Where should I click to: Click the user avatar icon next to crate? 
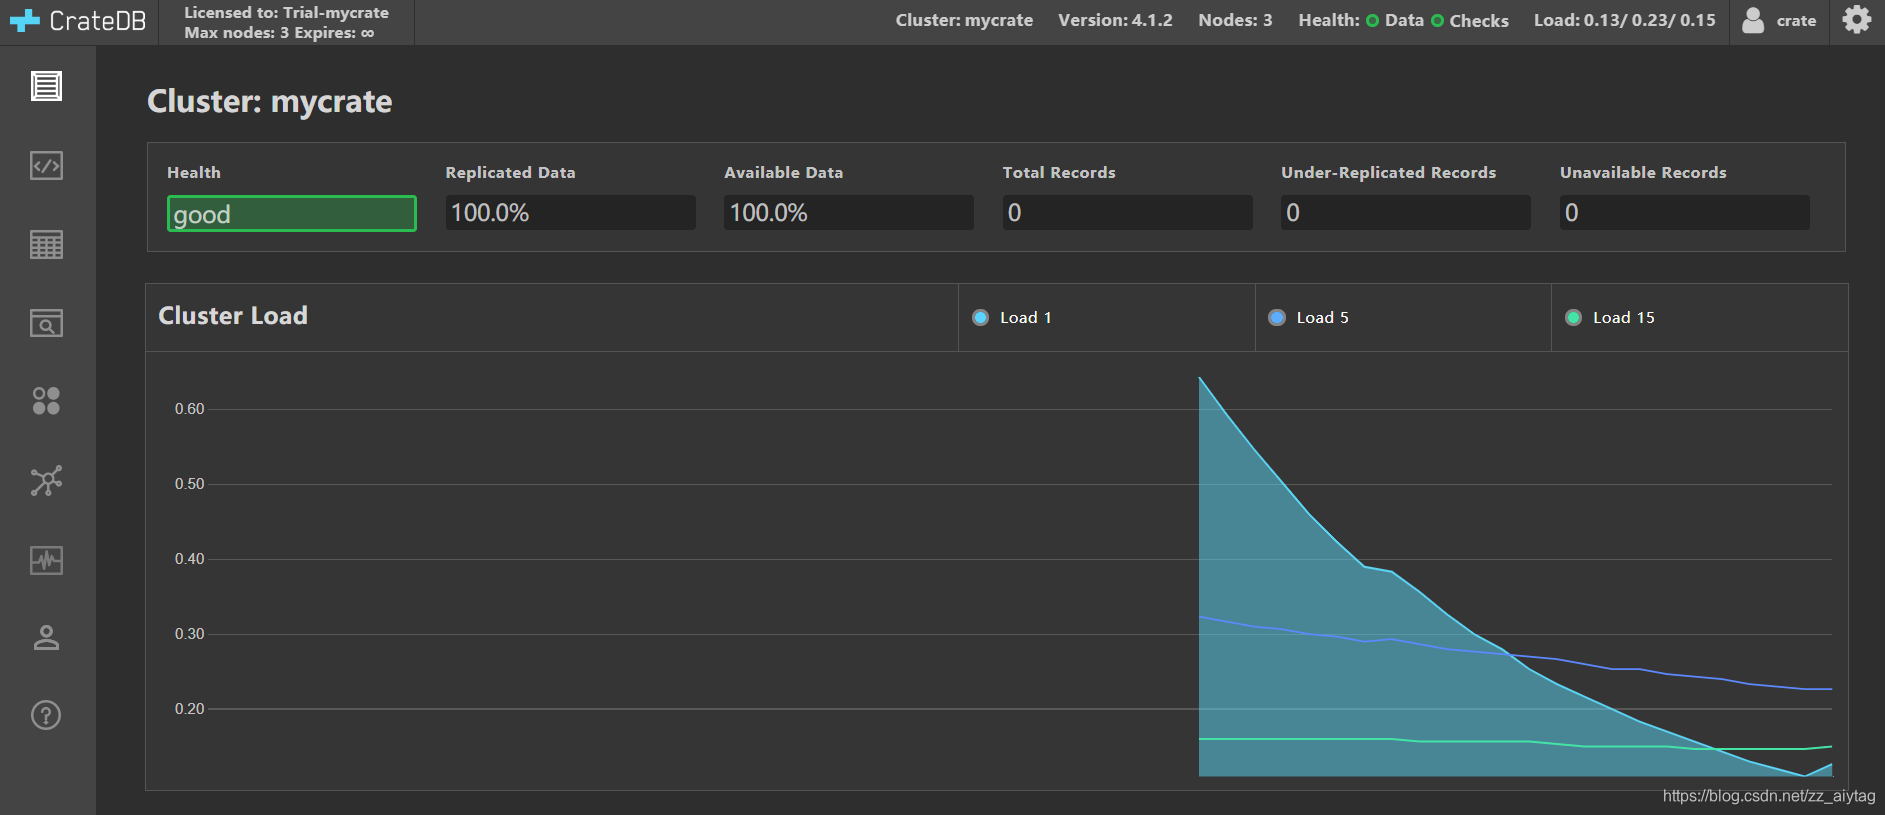click(x=1753, y=20)
